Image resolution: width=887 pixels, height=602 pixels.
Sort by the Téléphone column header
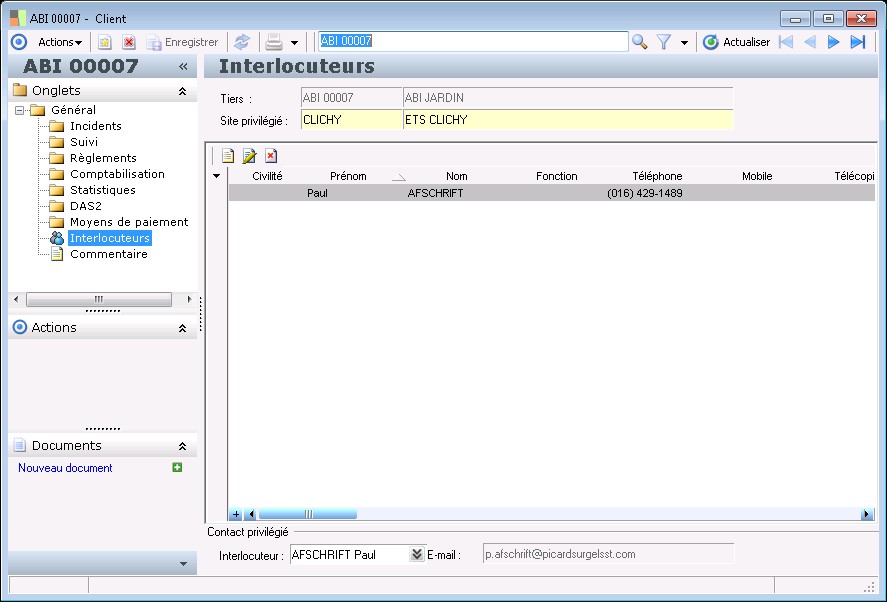pos(657,176)
